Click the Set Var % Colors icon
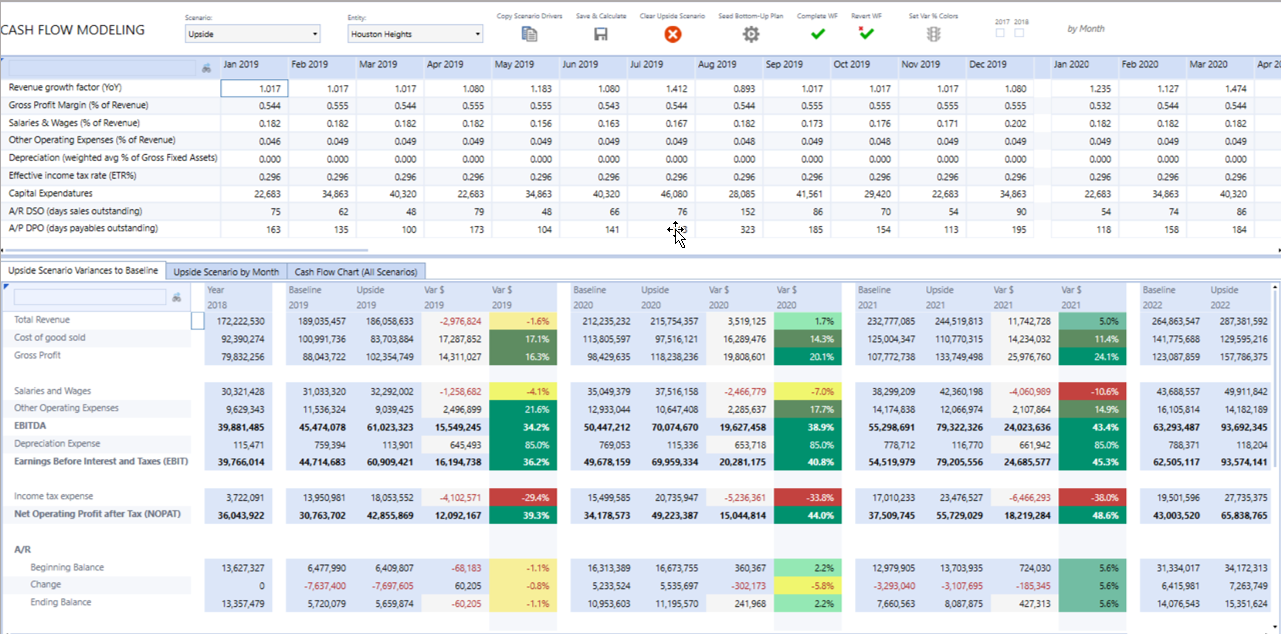 click(x=933, y=35)
